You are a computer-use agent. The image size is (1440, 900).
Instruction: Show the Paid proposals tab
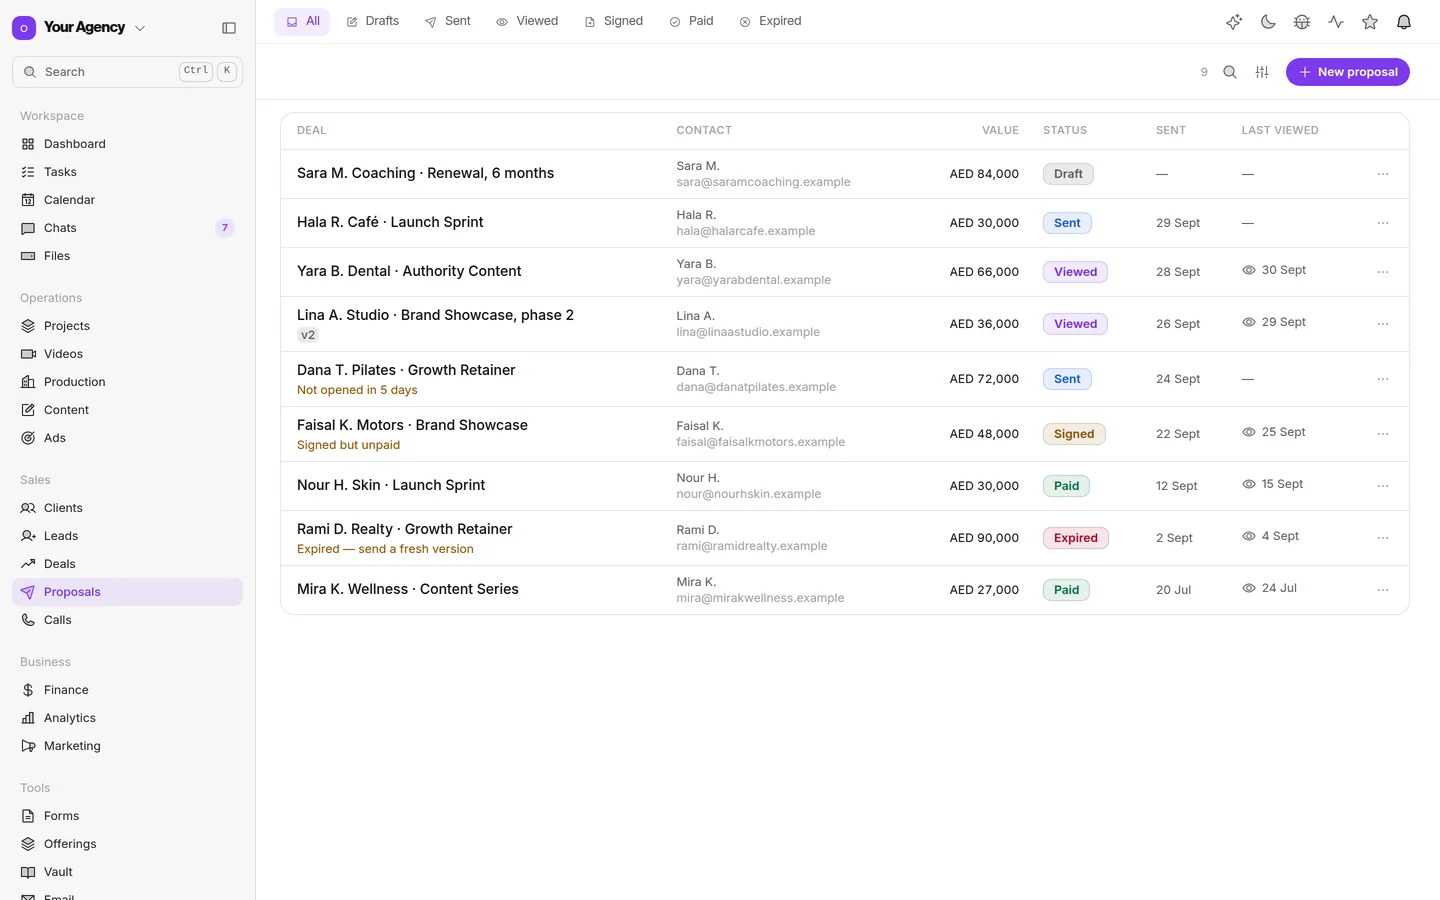pyautogui.click(x=691, y=21)
